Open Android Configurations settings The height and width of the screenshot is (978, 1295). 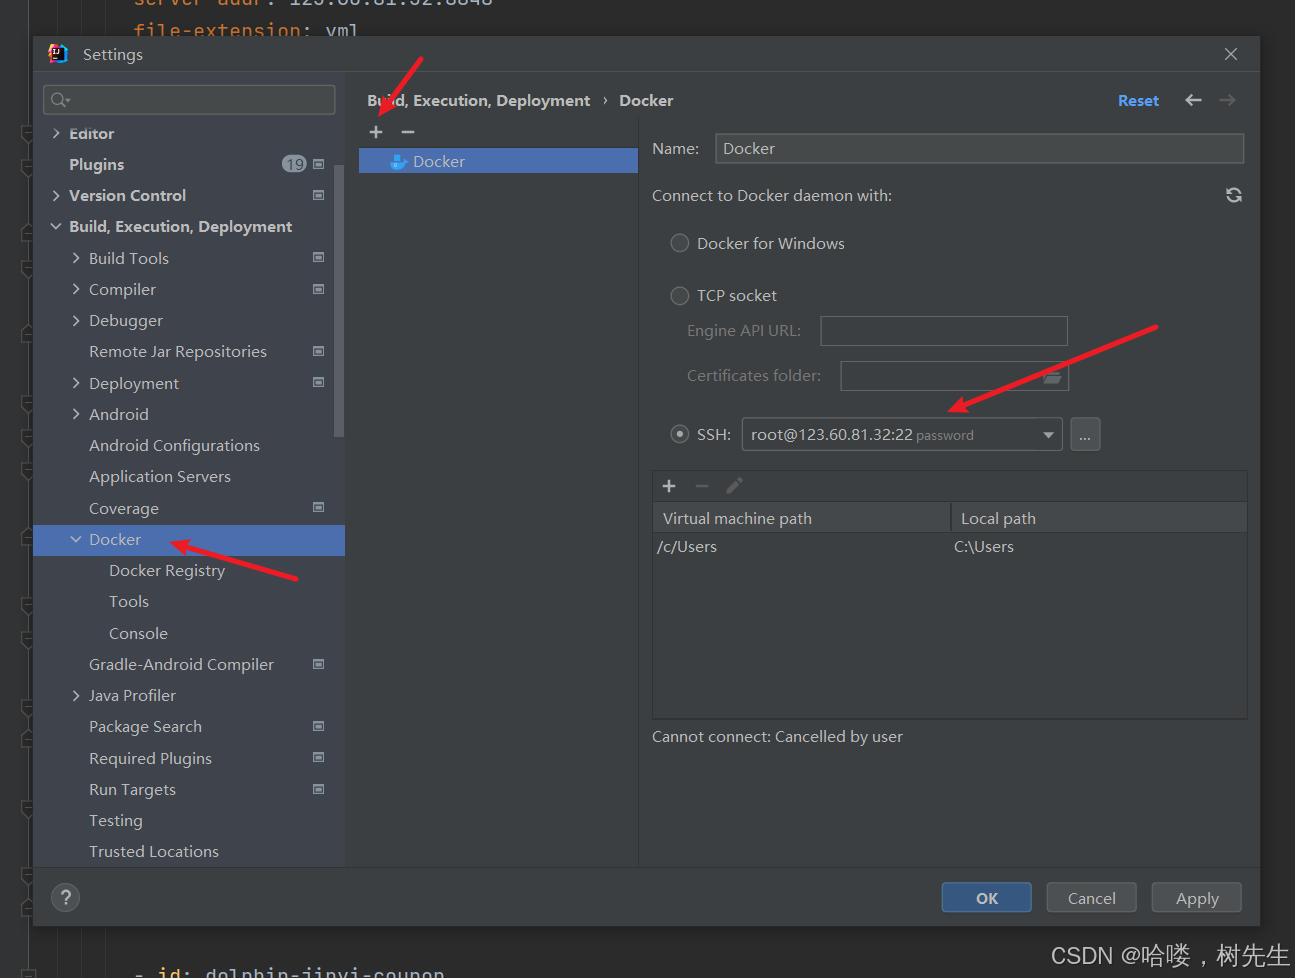click(174, 445)
